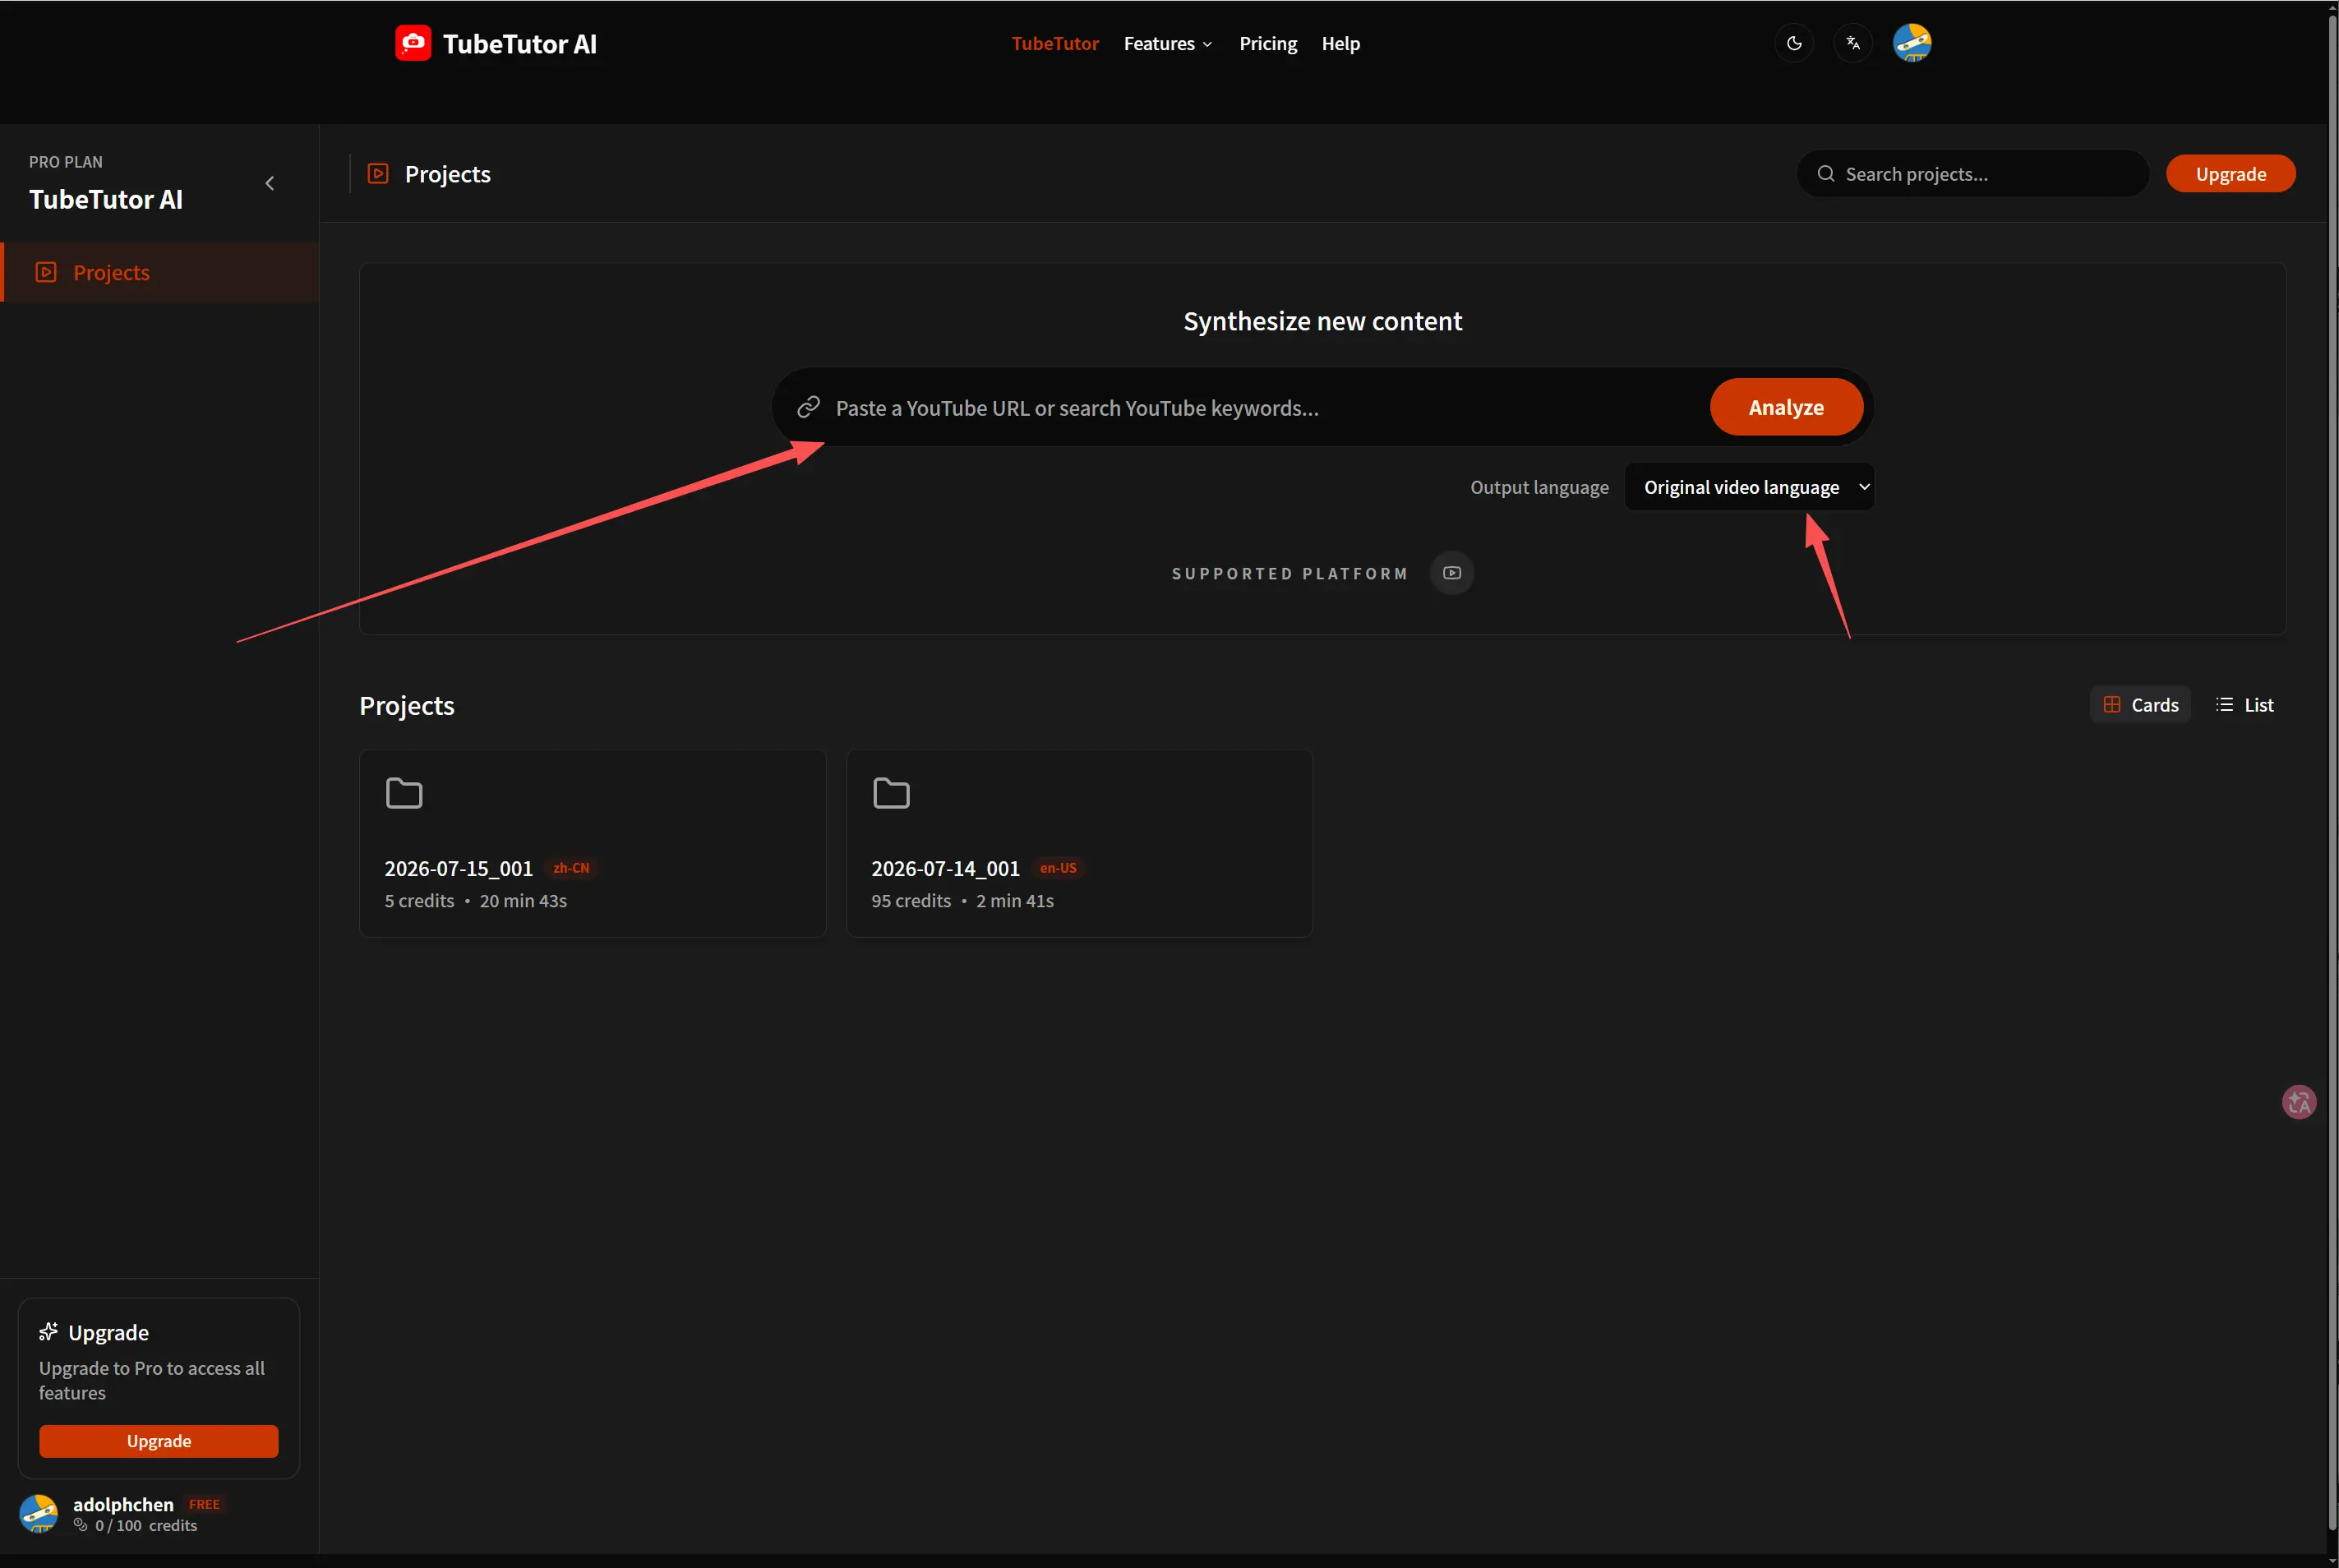Image resolution: width=2339 pixels, height=1568 pixels.
Task: Open the TubeTutor nav link
Action: pyautogui.click(x=1055, y=44)
